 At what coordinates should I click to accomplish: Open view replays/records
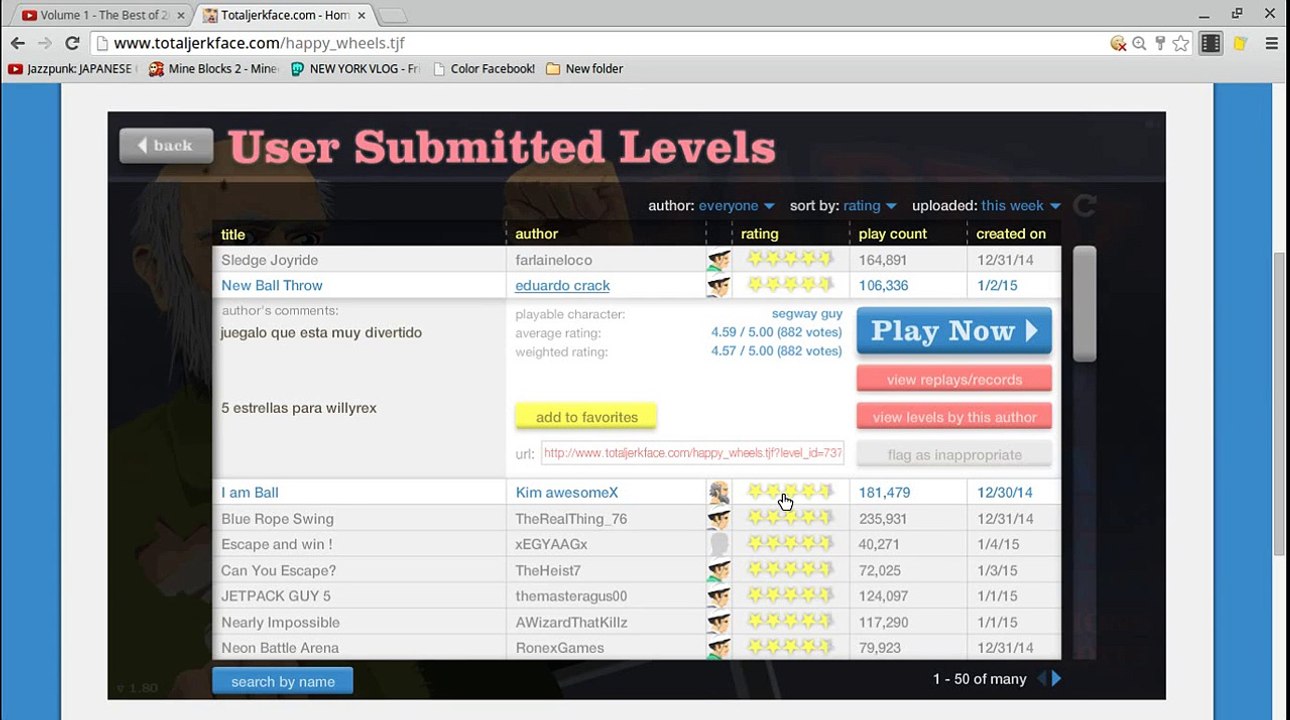(x=954, y=379)
